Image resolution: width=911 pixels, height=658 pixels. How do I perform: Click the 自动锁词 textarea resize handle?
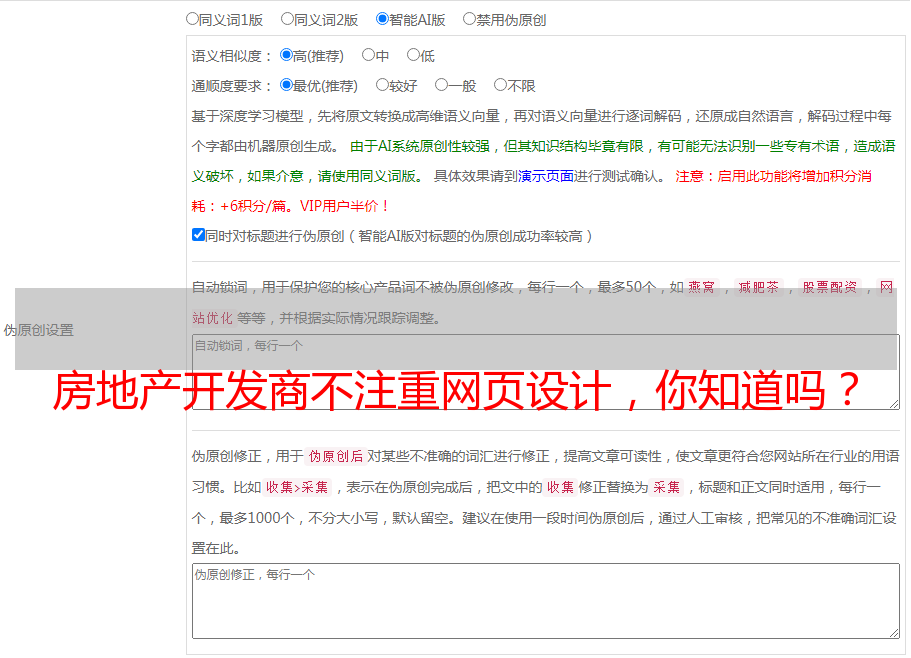click(x=894, y=404)
